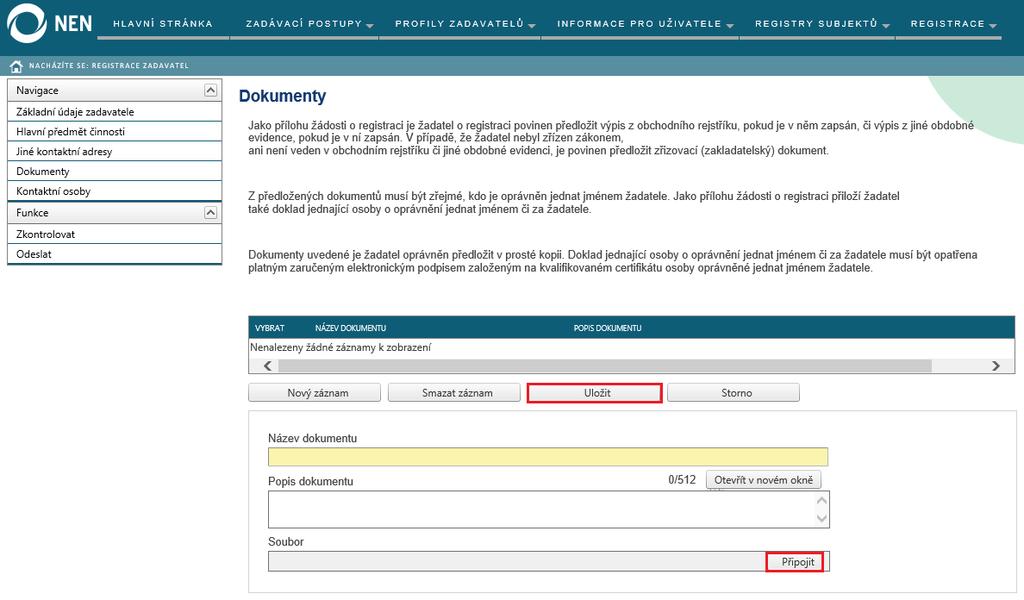
Task: Go to Základní údaje zadavatele
Action: click(x=114, y=112)
